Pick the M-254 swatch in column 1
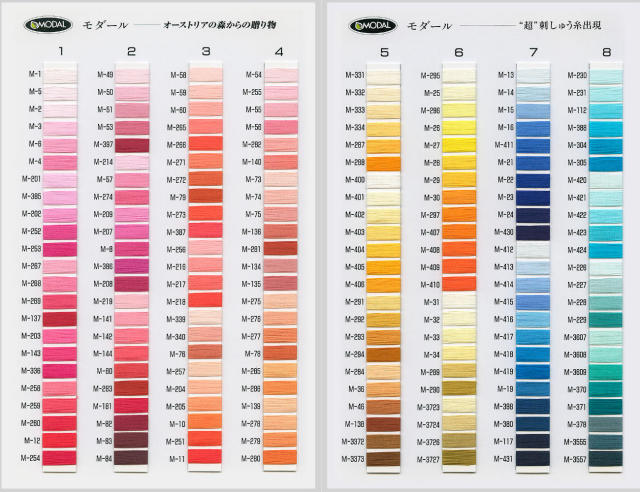The height and width of the screenshot is (492, 640). 62,458
